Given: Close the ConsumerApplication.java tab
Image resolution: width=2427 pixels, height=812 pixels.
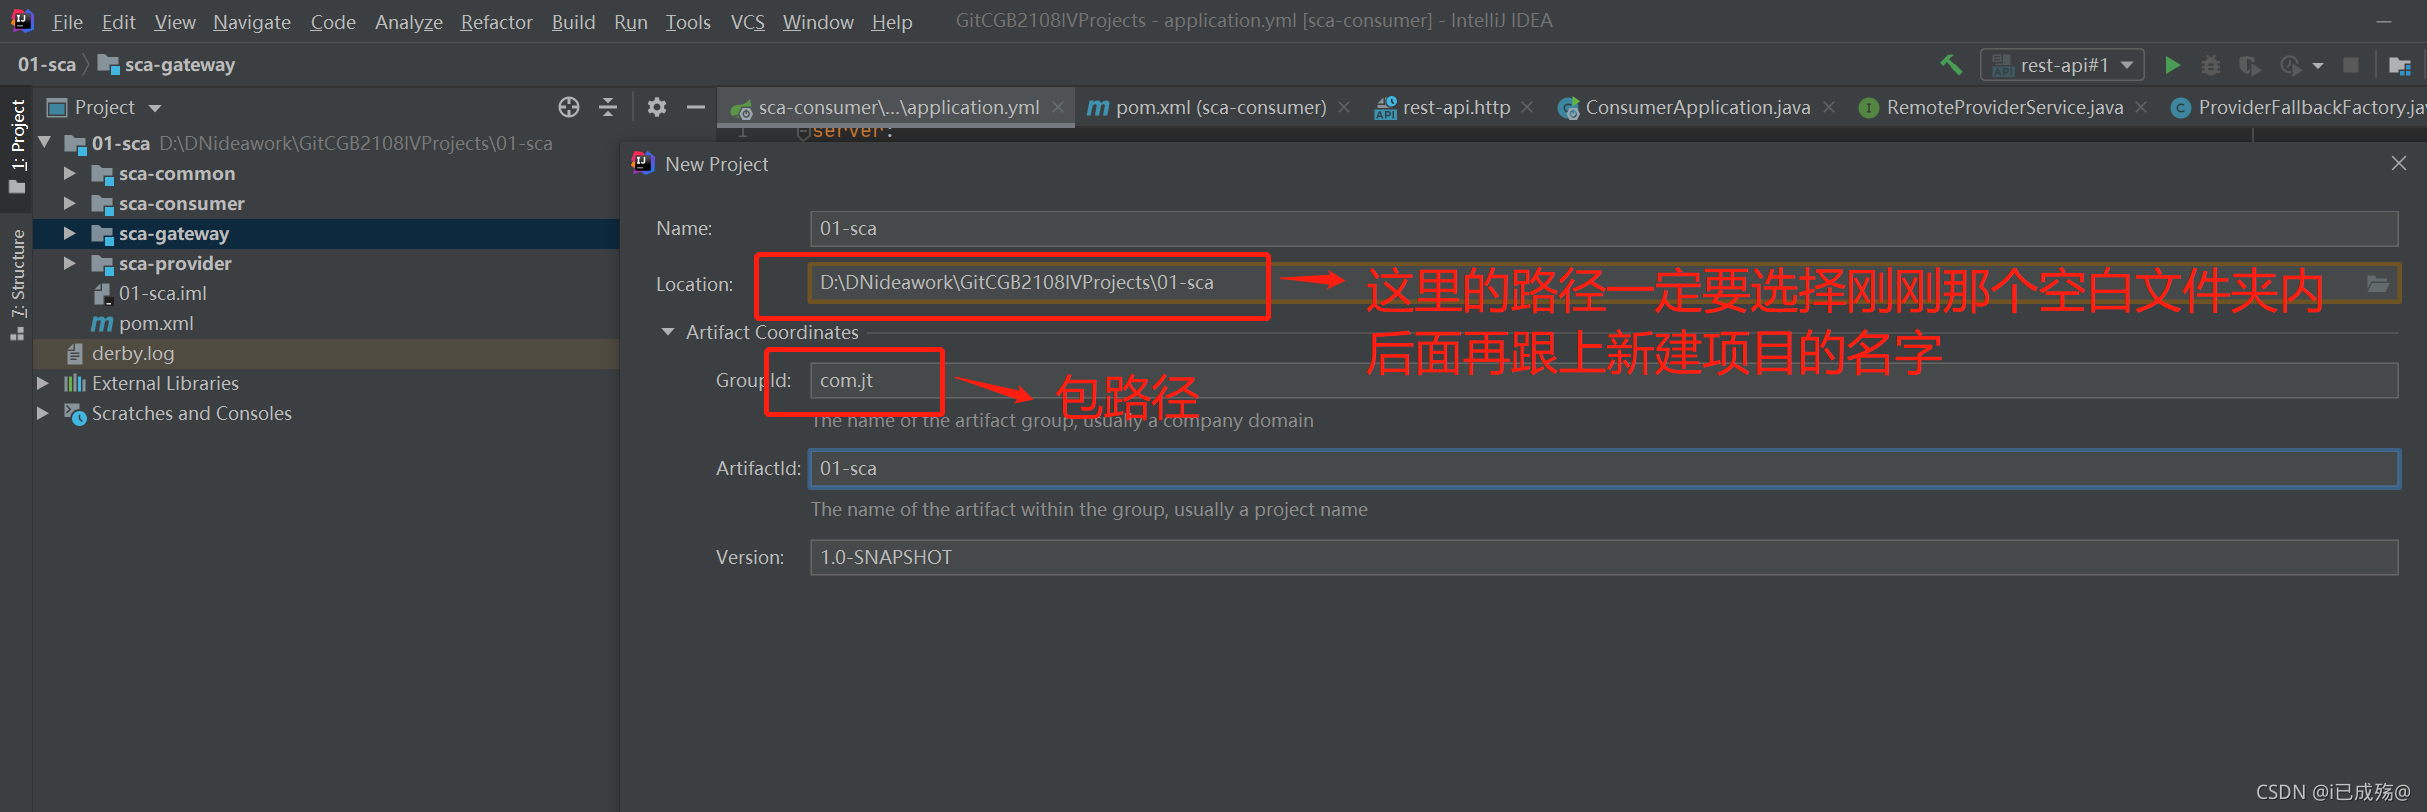Looking at the screenshot, I should (x=1829, y=107).
